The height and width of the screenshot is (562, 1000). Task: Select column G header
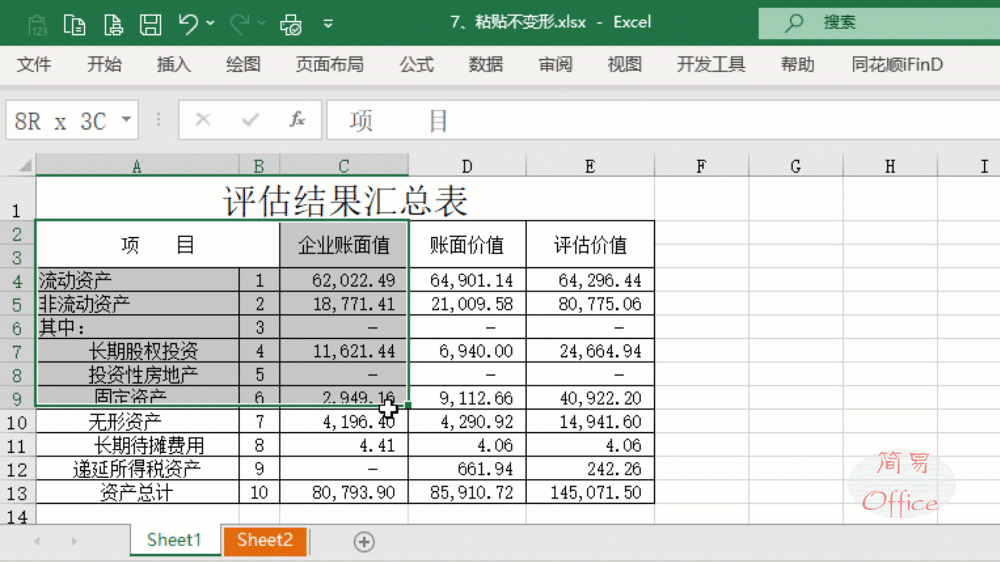(795, 166)
